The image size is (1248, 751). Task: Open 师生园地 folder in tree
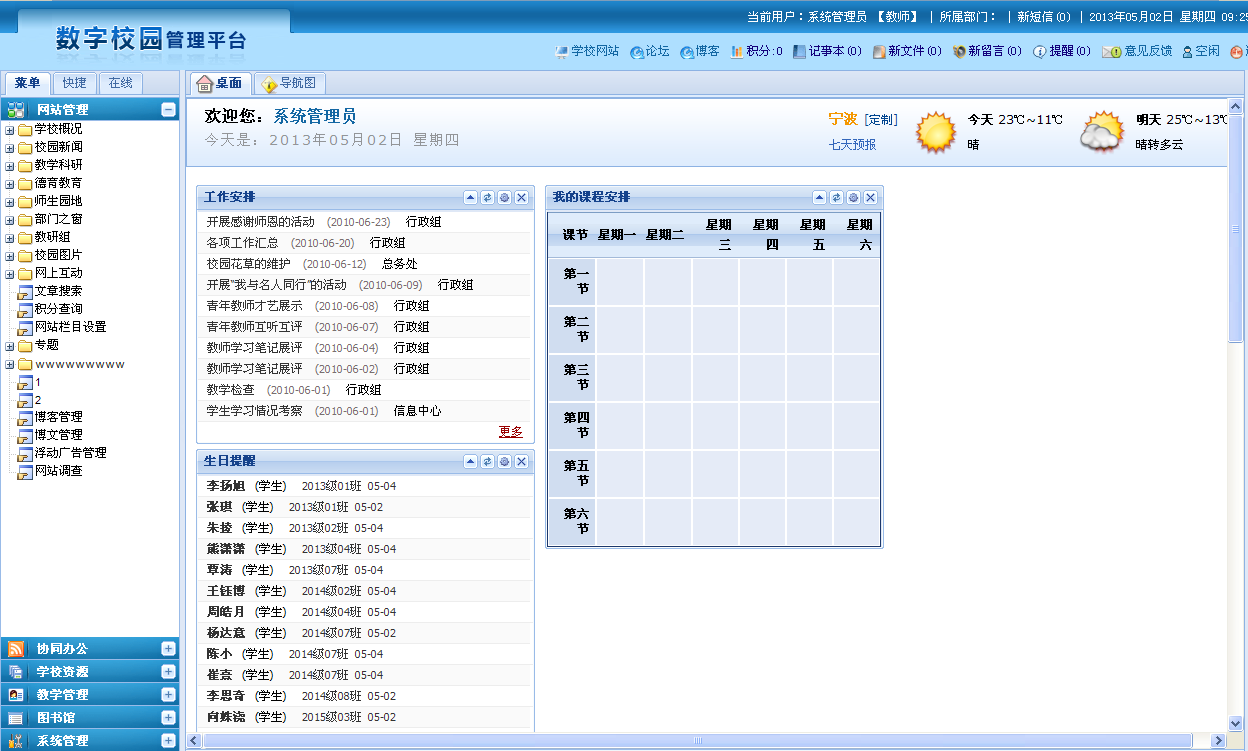tap(58, 201)
